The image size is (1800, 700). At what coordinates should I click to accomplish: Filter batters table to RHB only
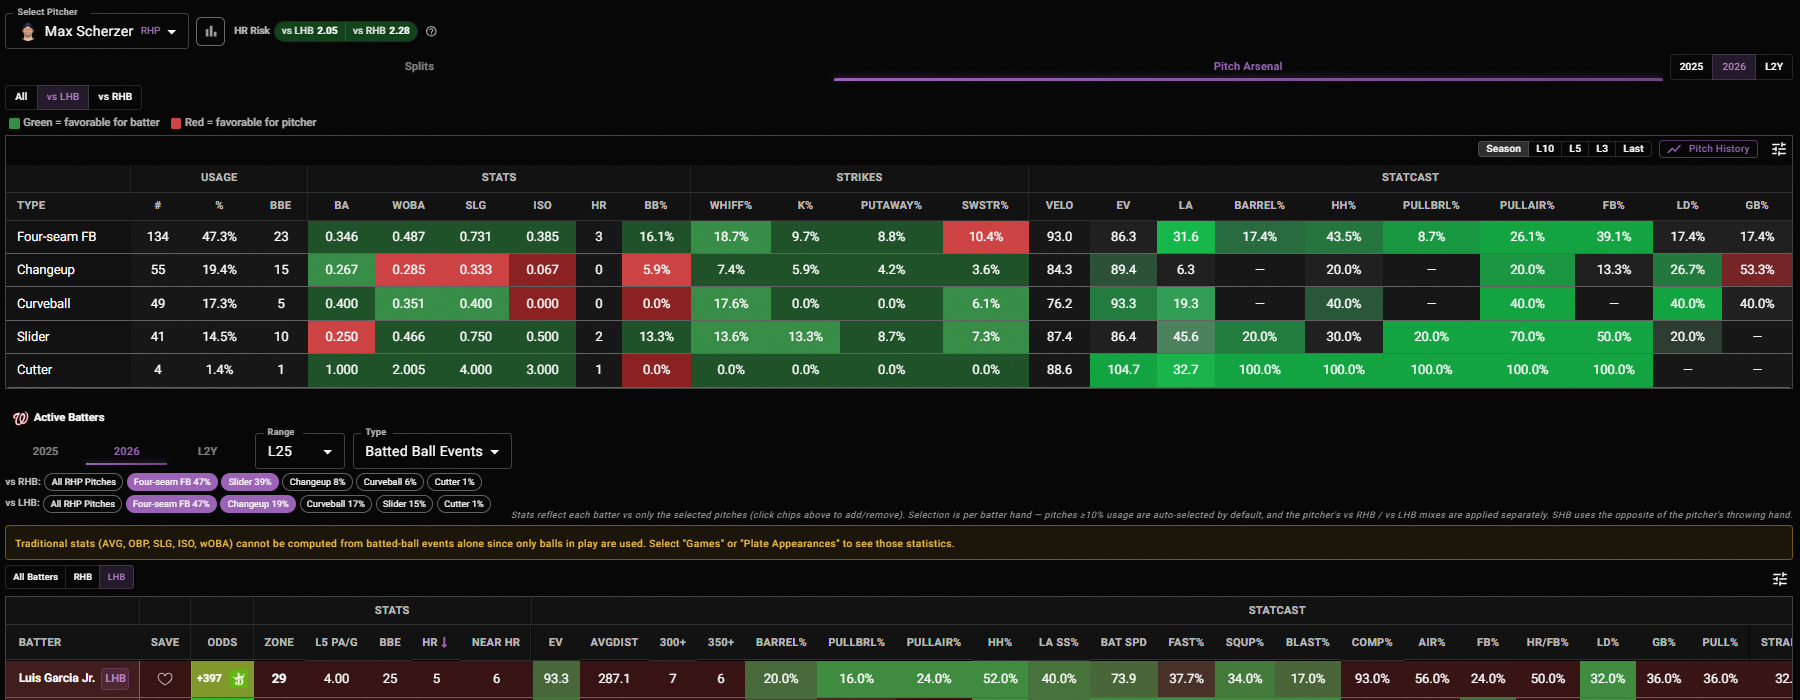coord(83,577)
